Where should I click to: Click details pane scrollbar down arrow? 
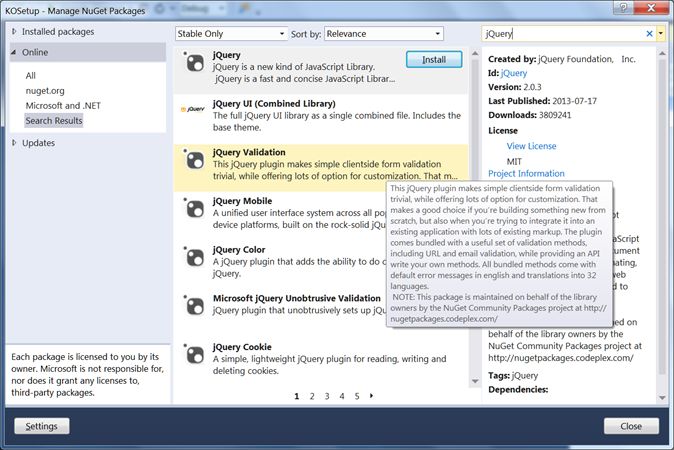click(662, 398)
